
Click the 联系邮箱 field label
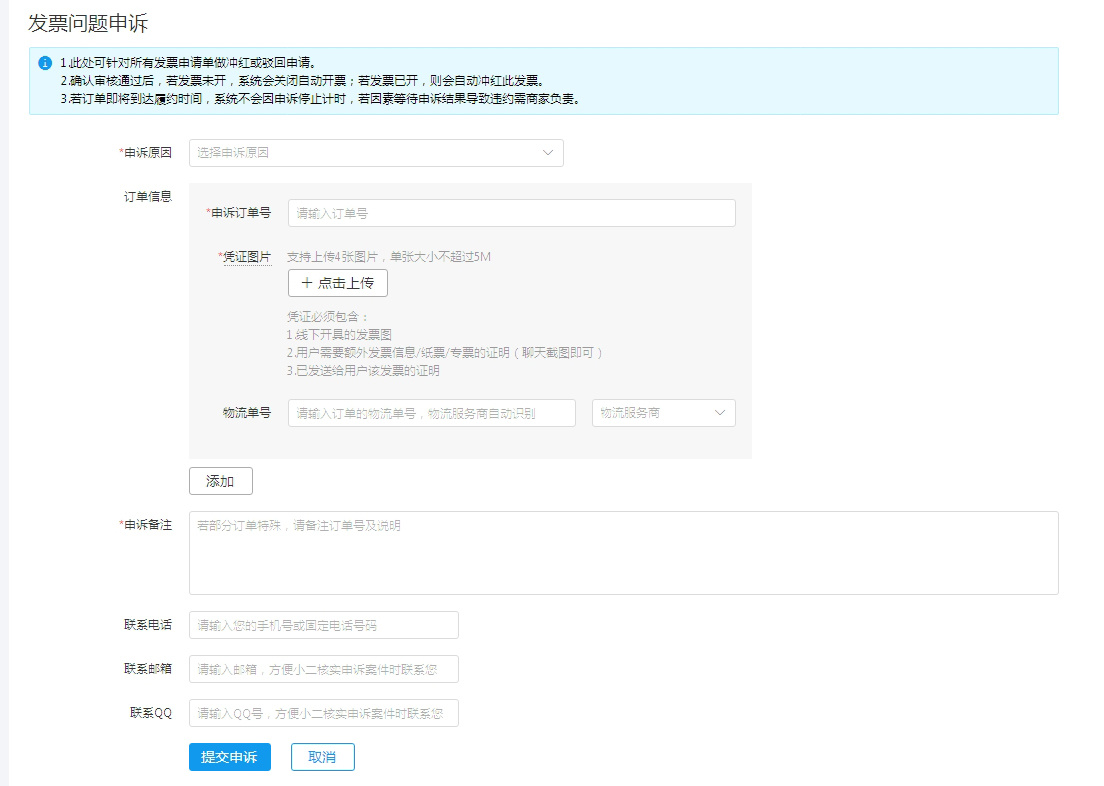(x=148, y=668)
